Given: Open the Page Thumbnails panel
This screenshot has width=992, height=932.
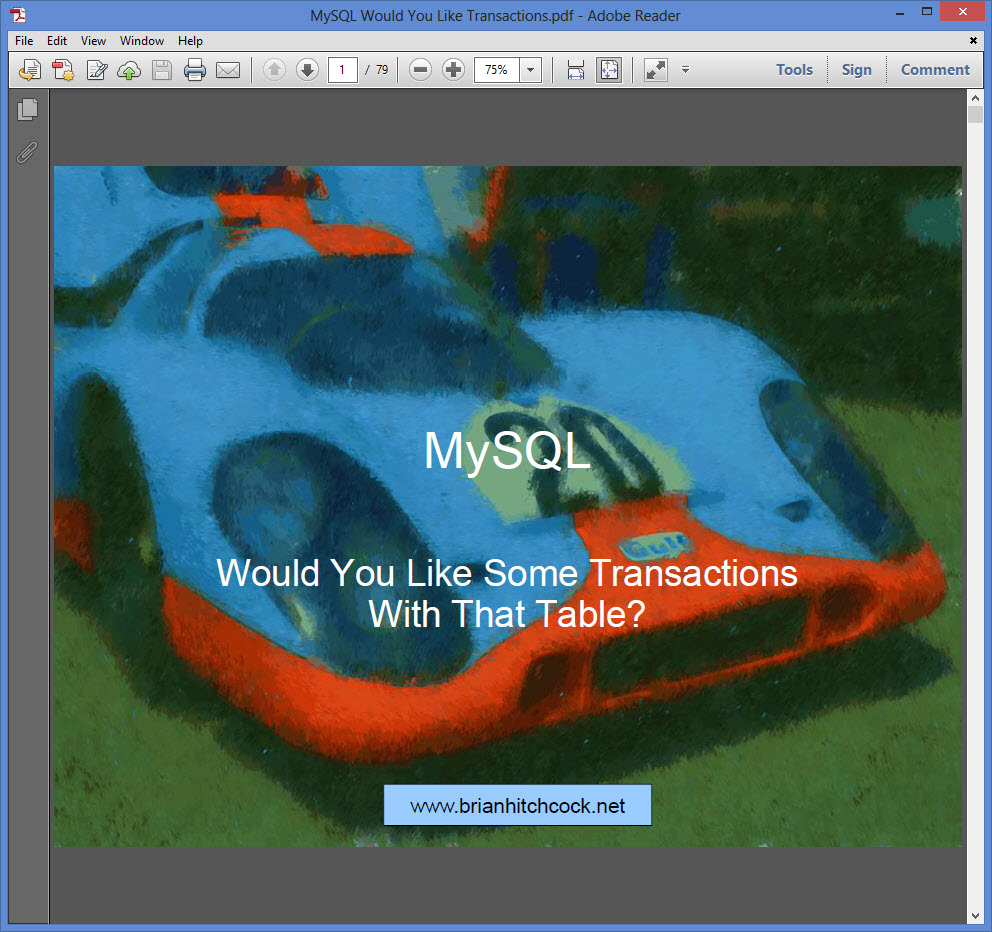Looking at the screenshot, I should (27, 110).
